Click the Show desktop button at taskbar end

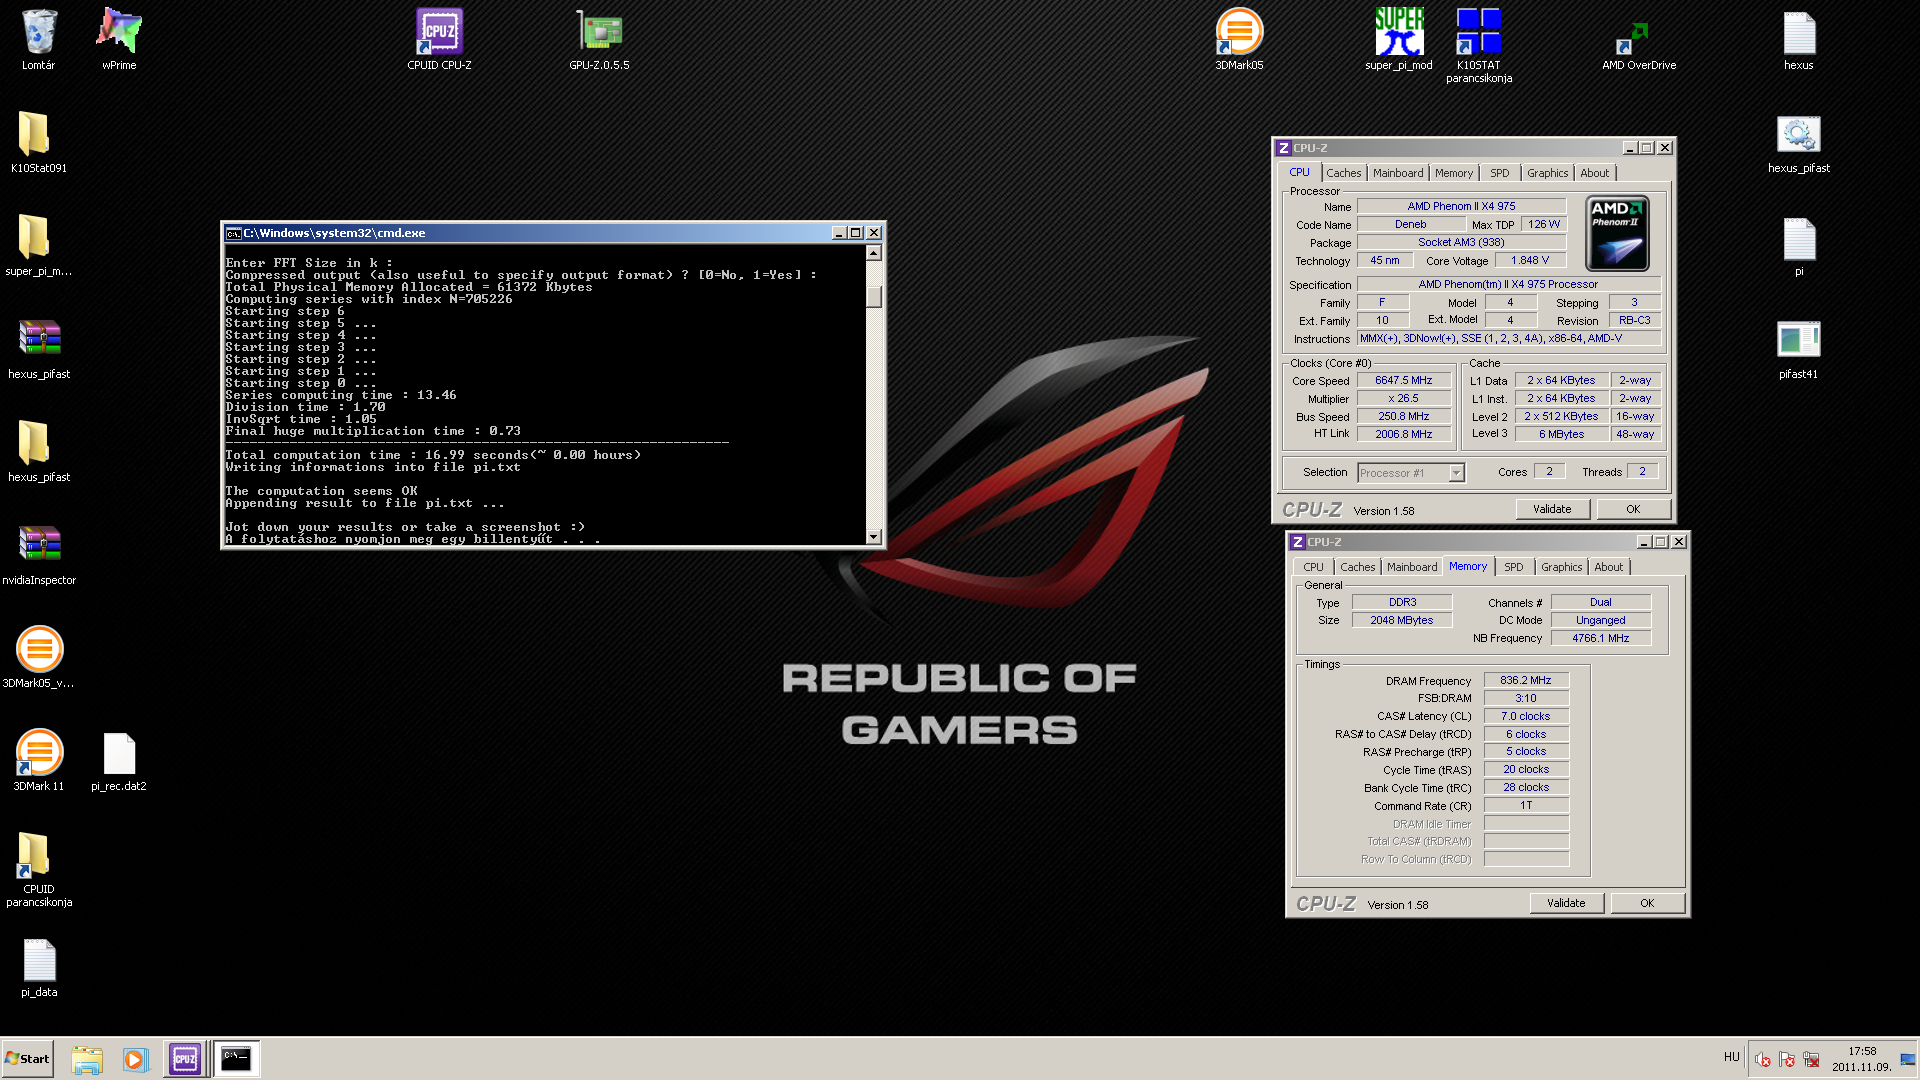(x=1908, y=1059)
